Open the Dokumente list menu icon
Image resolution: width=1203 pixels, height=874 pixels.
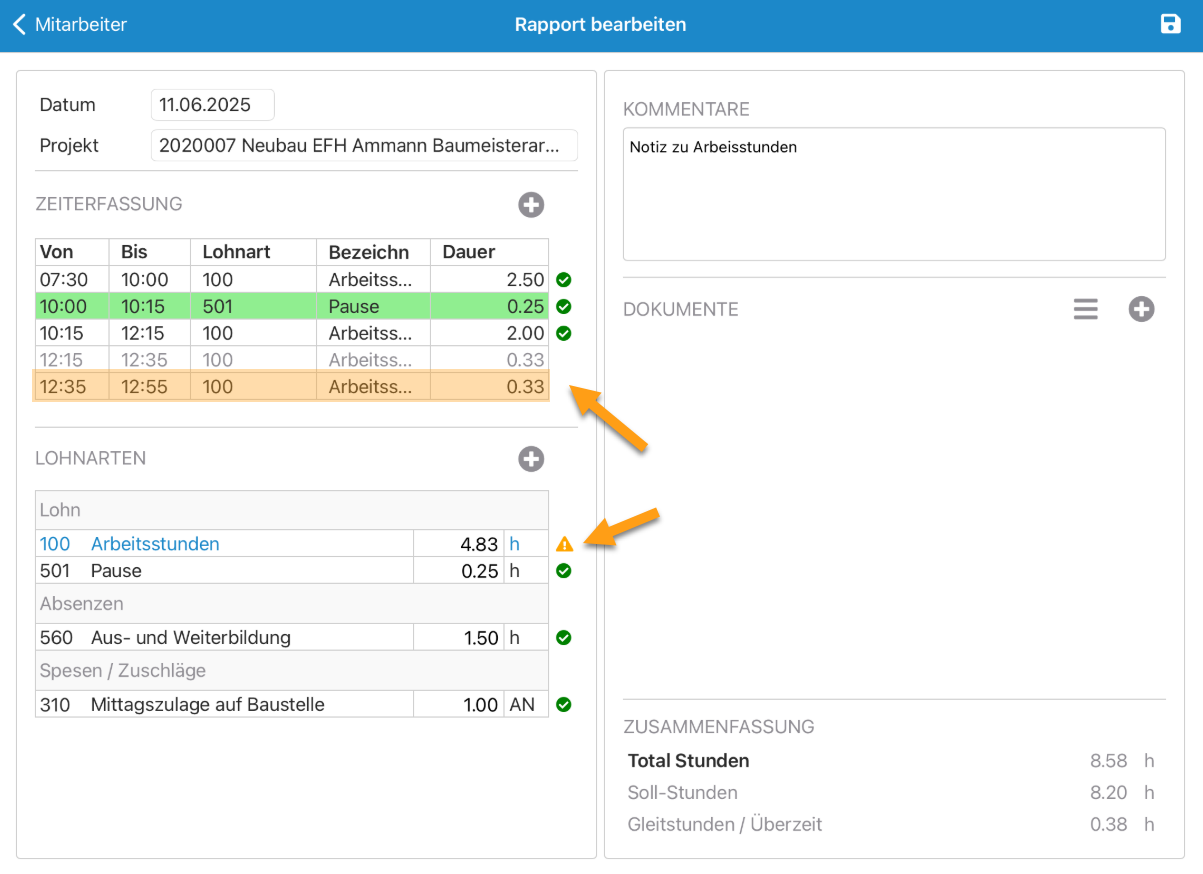pos(1085,310)
